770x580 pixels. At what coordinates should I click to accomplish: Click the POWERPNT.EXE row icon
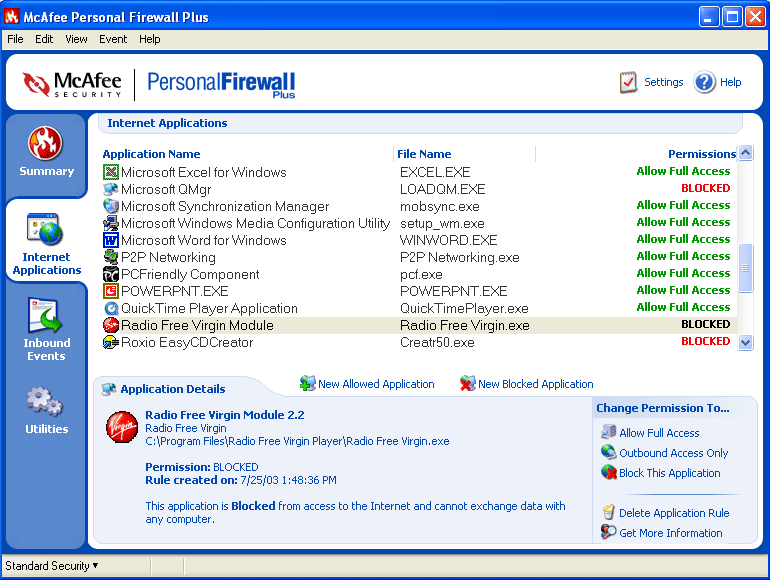pos(111,291)
